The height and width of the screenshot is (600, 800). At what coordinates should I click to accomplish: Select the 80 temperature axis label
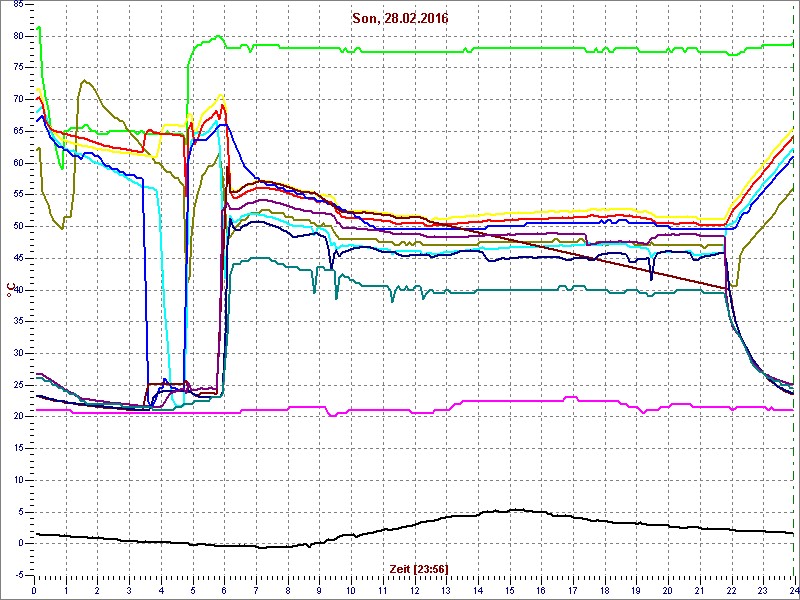18,36
